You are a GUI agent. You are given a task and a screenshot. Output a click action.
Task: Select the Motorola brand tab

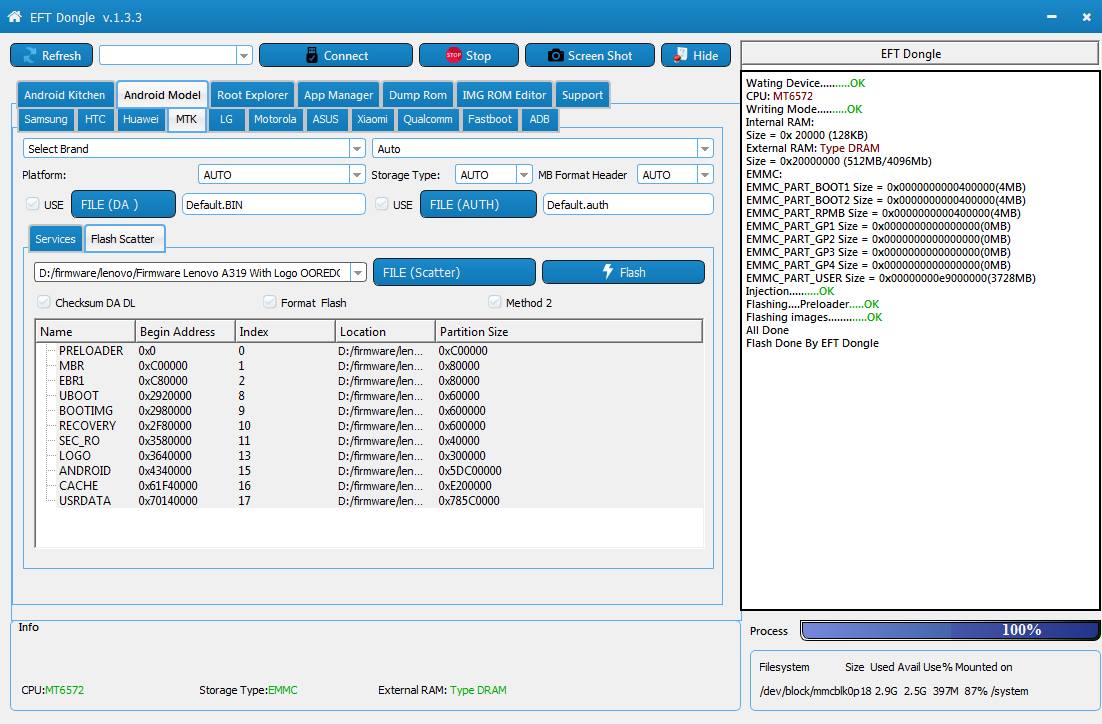pyautogui.click(x=275, y=119)
